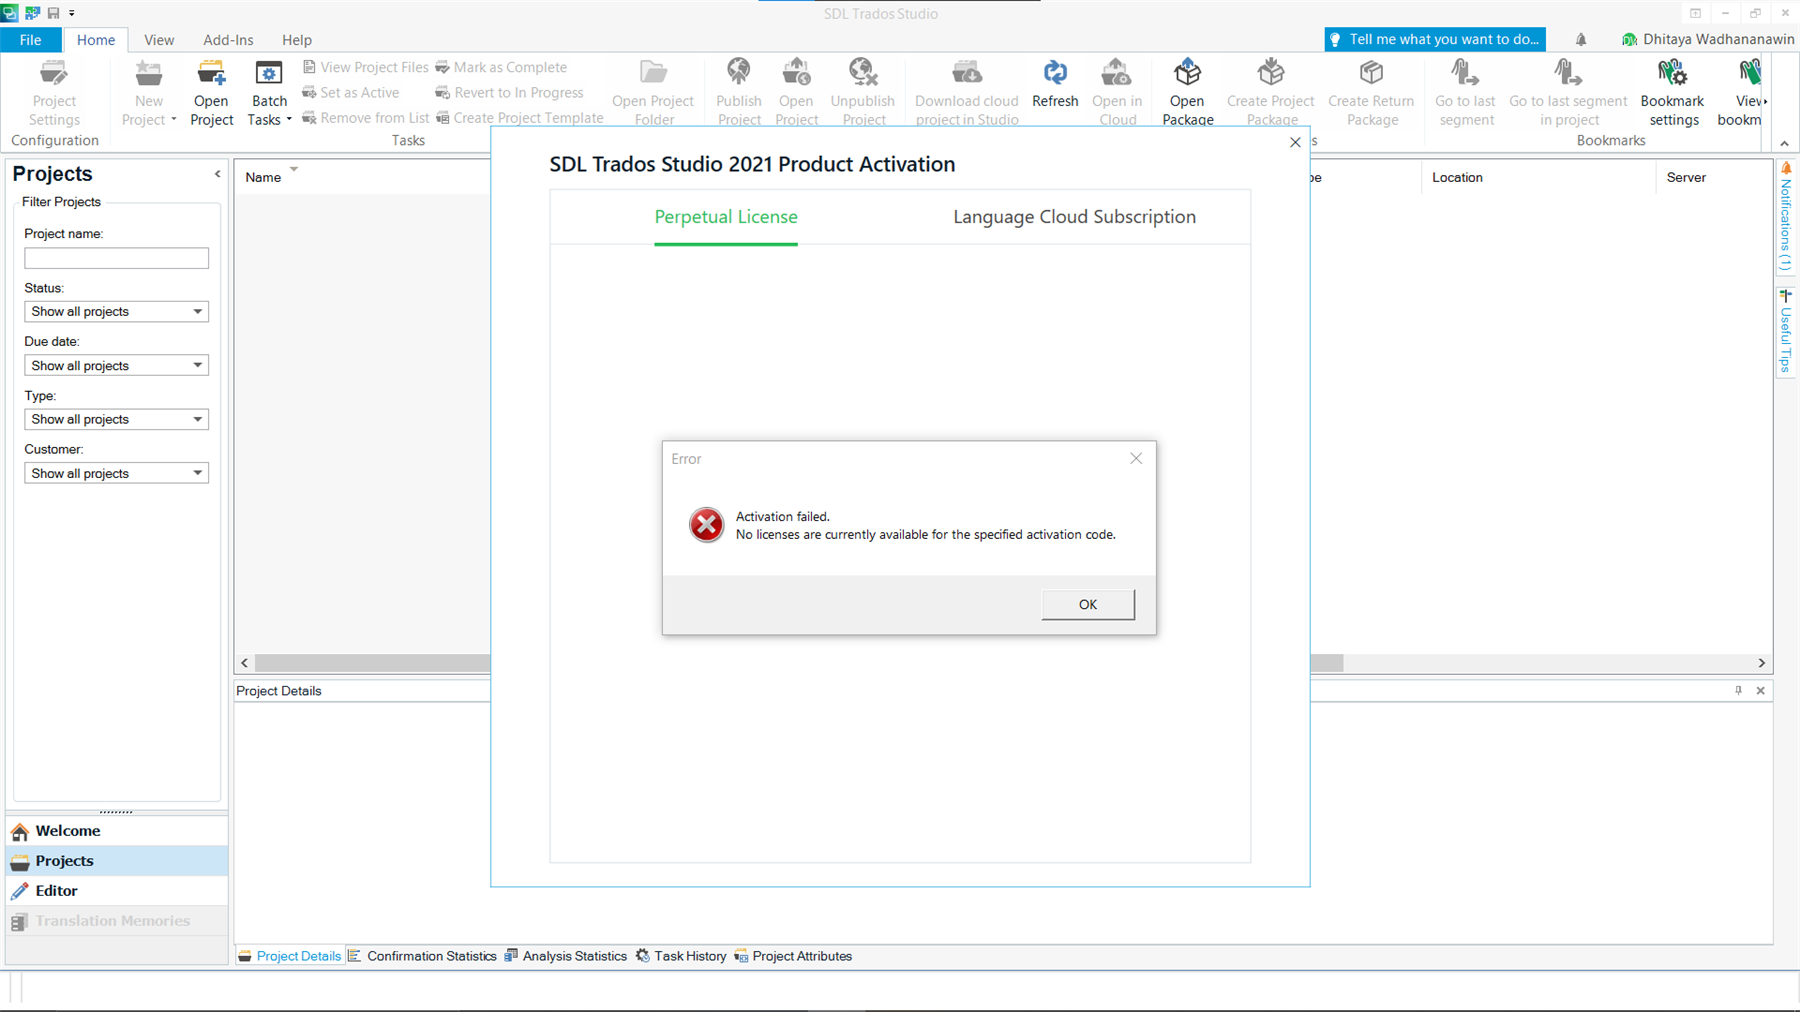The image size is (1800, 1012).
Task: Open the Add-Ins ribbon tab
Action: (x=228, y=40)
